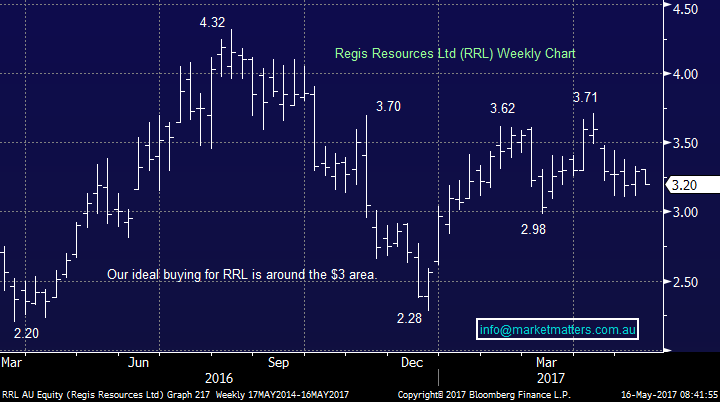Image resolution: width=720 pixels, height=402 pixels.
Task: Click the Weekly 17MAY2014-16MAY2017 range text
Action: click(x=282, y=395)
